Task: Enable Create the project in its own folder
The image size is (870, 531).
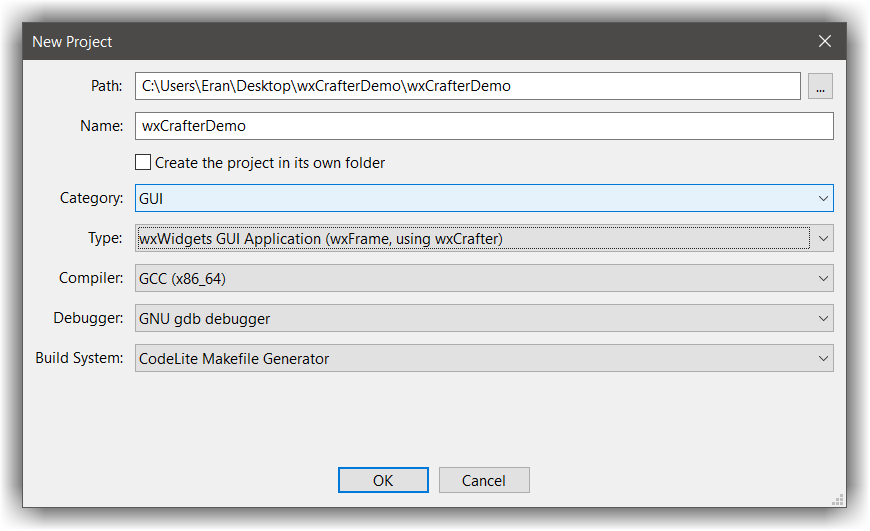Action: point(144,162)
